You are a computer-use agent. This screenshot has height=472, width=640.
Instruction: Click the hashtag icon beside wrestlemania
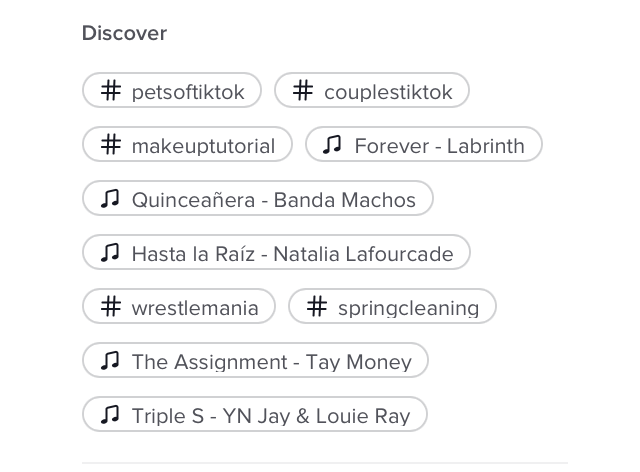coord(111,307)
